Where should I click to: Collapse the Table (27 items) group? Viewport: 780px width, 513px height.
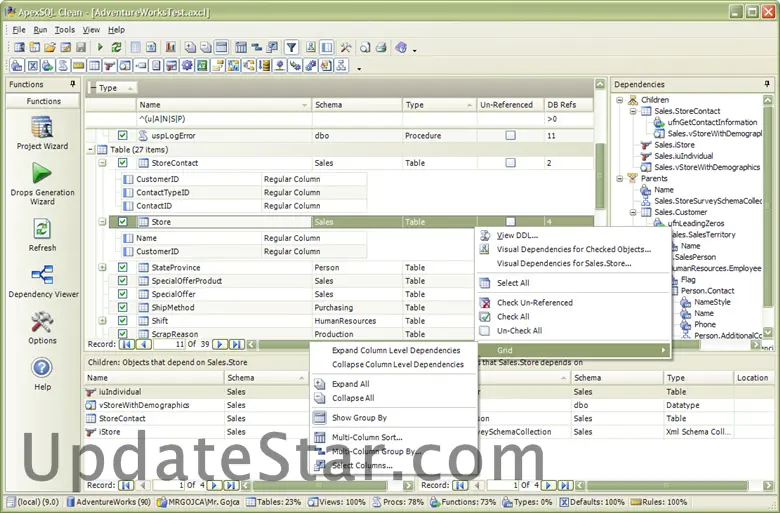click(91, 149)
